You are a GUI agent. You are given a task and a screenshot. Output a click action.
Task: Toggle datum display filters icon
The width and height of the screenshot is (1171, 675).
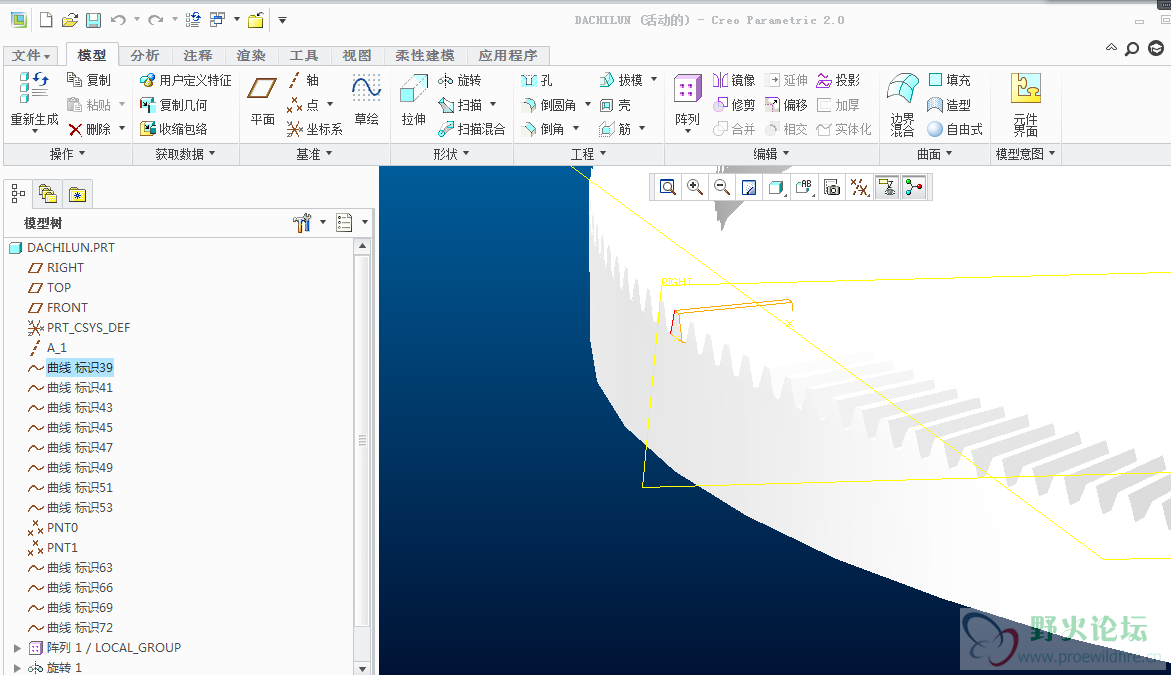860,187
